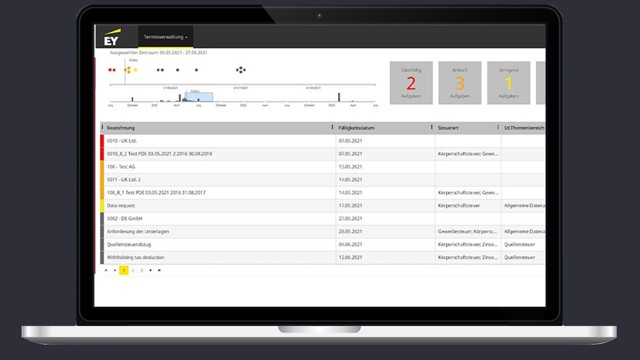Select the row '0010_R_2 Test PDE 03.05.2021'
Screen dimensions: 640x360
tap(322, 154)
